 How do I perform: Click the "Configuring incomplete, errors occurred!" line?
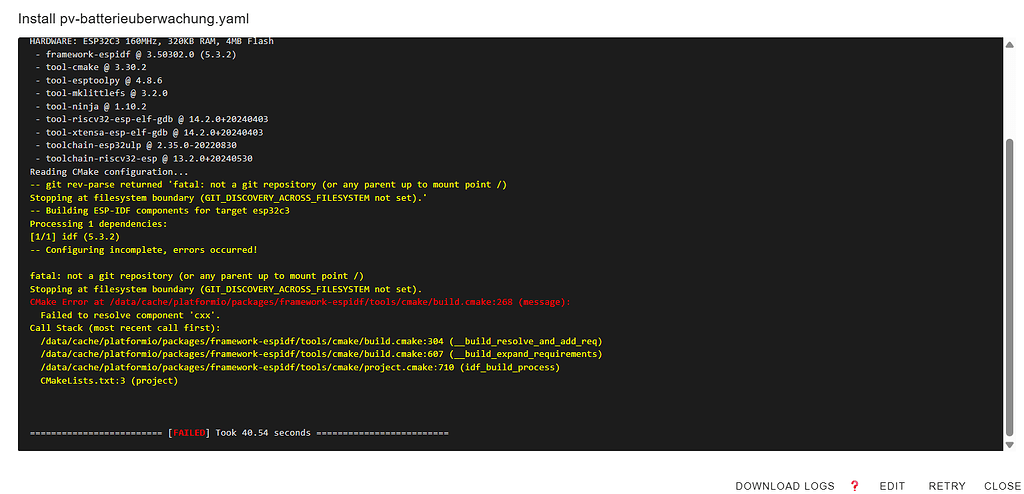click(144, 250)
